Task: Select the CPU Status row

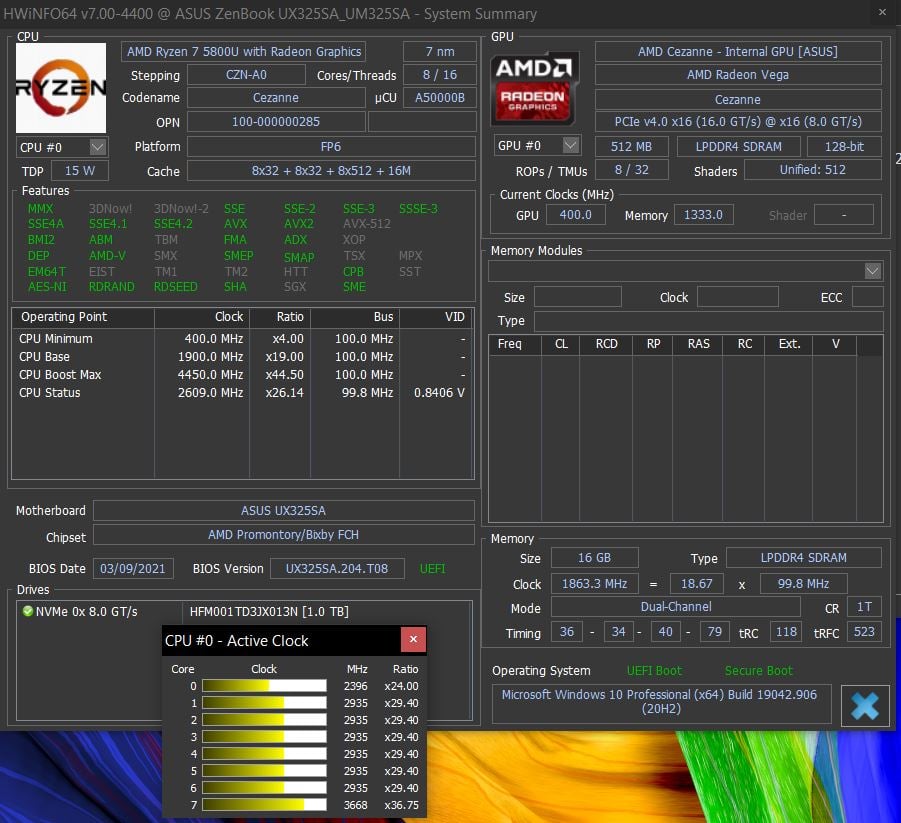Action: coord(242,393)
